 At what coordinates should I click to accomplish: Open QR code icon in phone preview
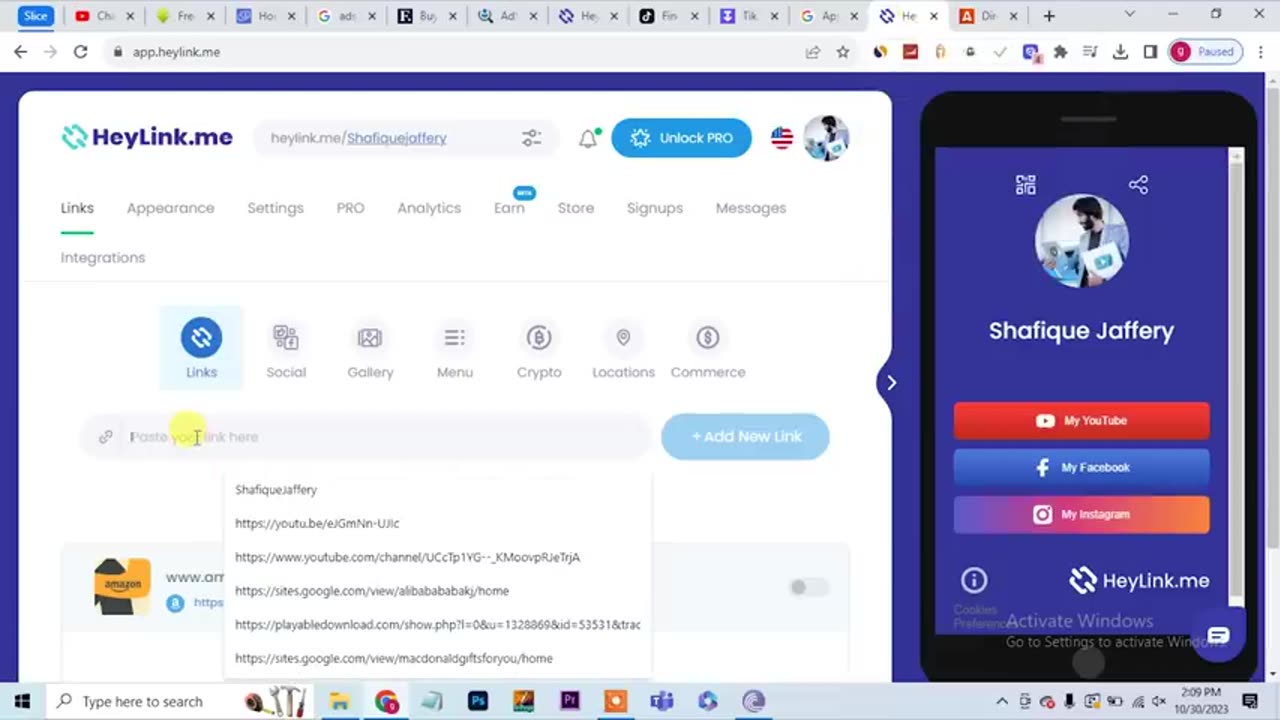[x=1025, y=185]
